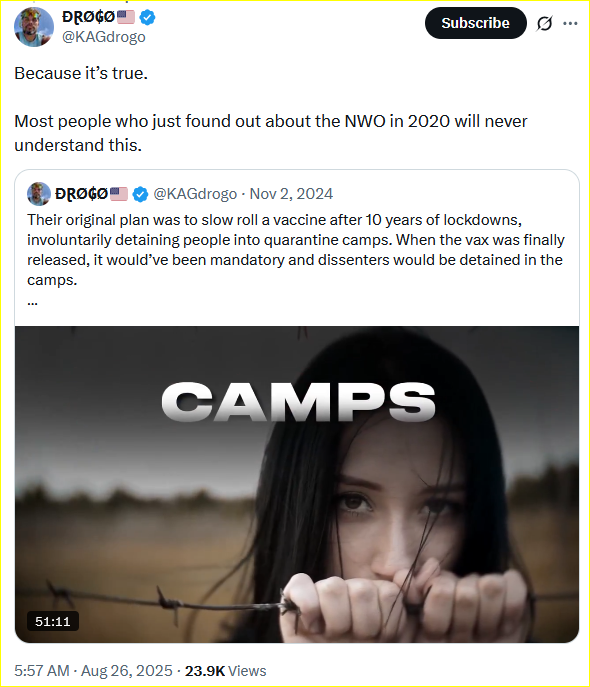Click the DROGO display name in header
590x687 pixels.
[88, 18]
